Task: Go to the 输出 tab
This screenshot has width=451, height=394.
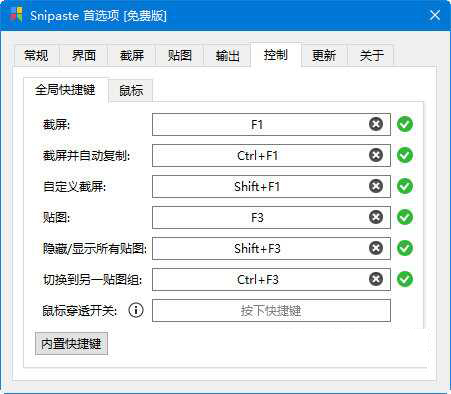Action: [x=228, y=55]
